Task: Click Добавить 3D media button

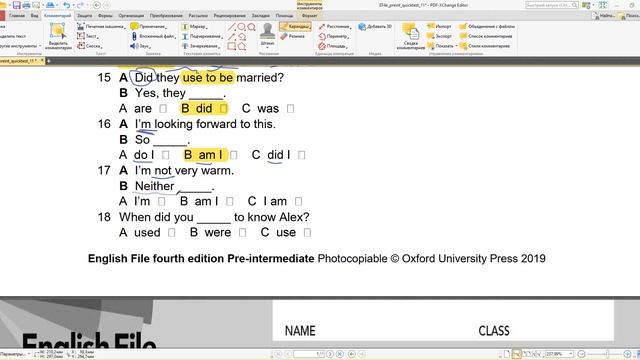Action: (375, 27)
